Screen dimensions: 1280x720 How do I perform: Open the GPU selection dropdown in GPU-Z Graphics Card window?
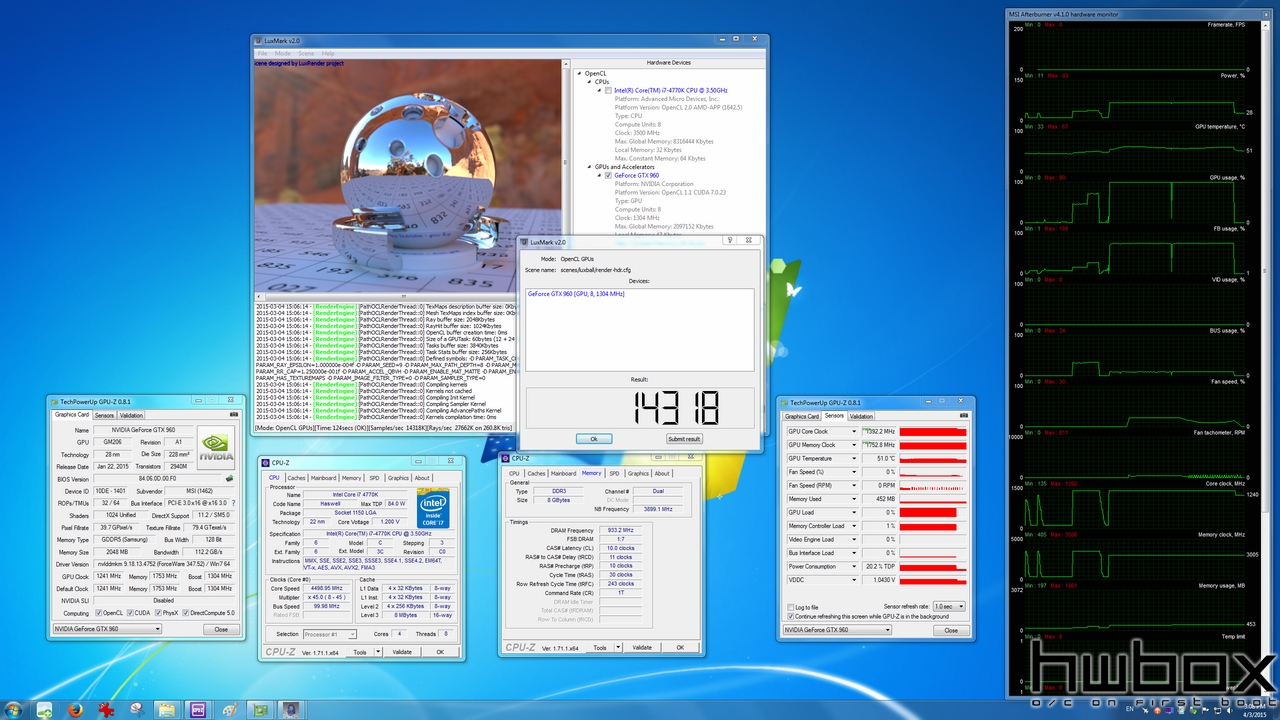(x=107, y=629)
